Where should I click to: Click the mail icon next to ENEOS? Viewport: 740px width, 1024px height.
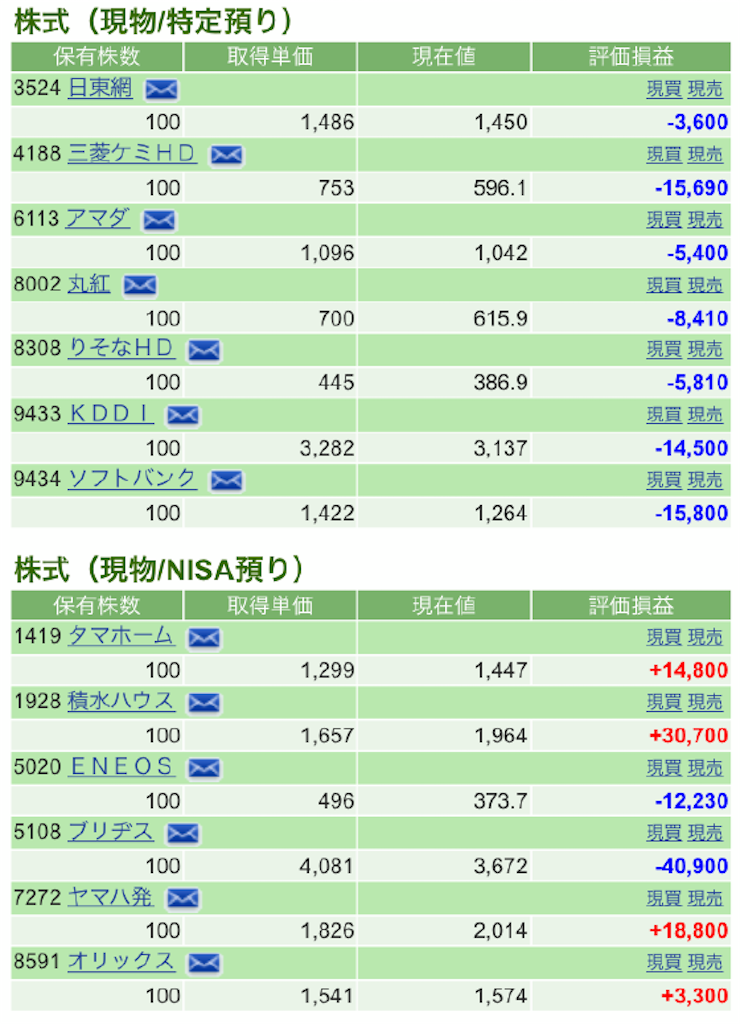click(x=204, y=768)
